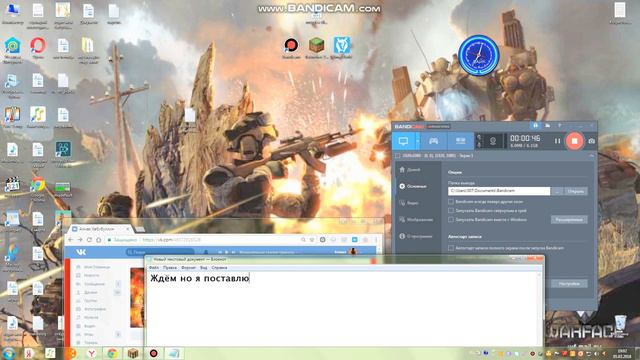This screenshot has height=360, width=640.
Task: Click the Bandicam icon in the taskbar
Action: (x=153, y=353)
